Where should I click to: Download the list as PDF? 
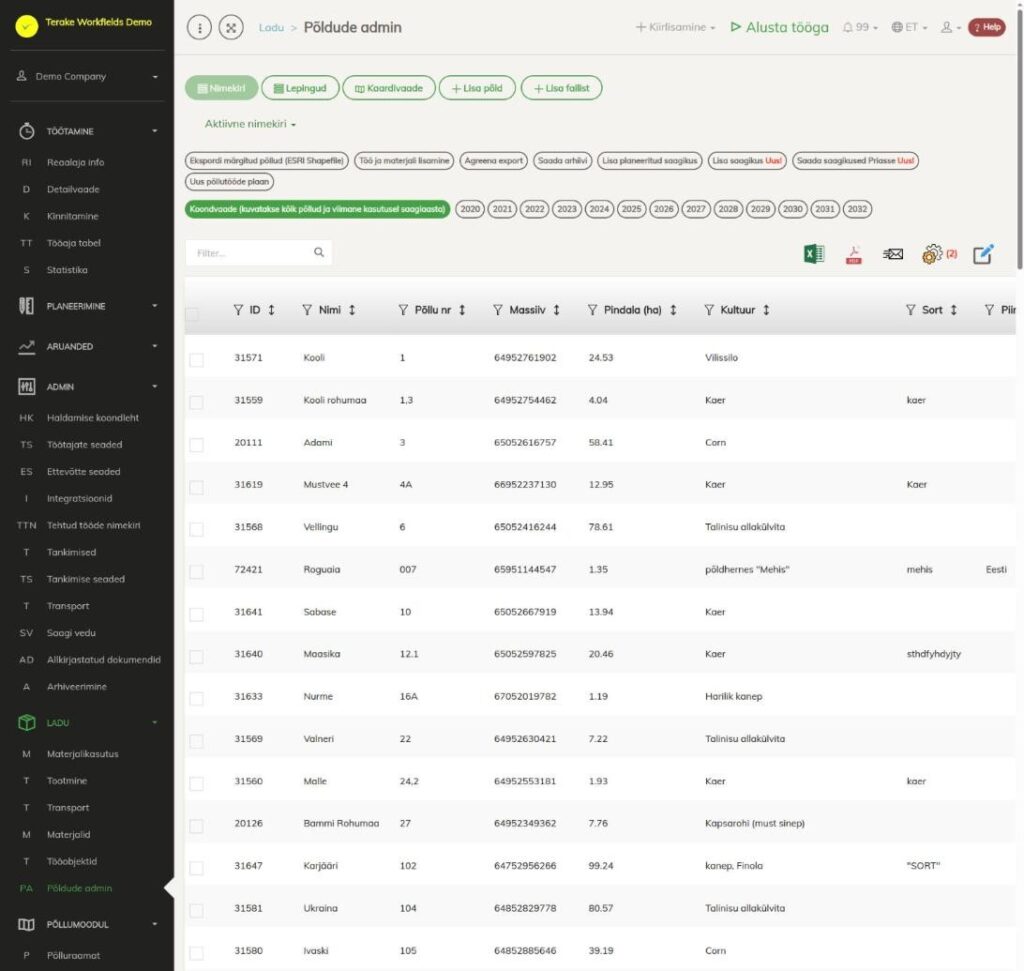click(x=854, y=254)
